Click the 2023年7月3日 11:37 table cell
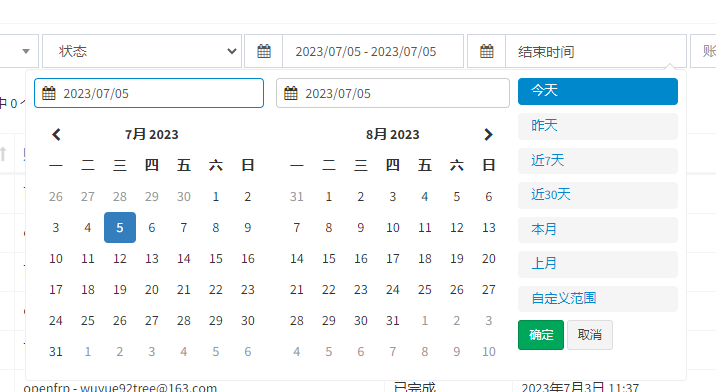 pos(580,387)
